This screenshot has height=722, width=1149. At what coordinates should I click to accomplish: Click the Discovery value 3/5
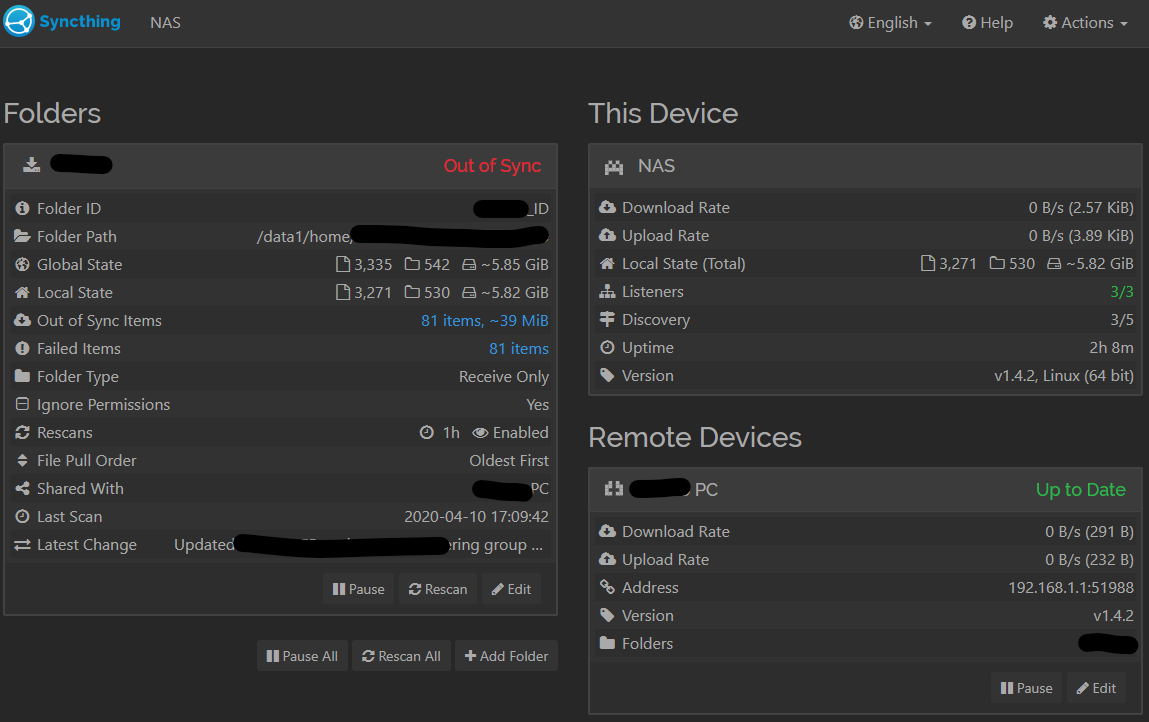(x=1122, y=320)
